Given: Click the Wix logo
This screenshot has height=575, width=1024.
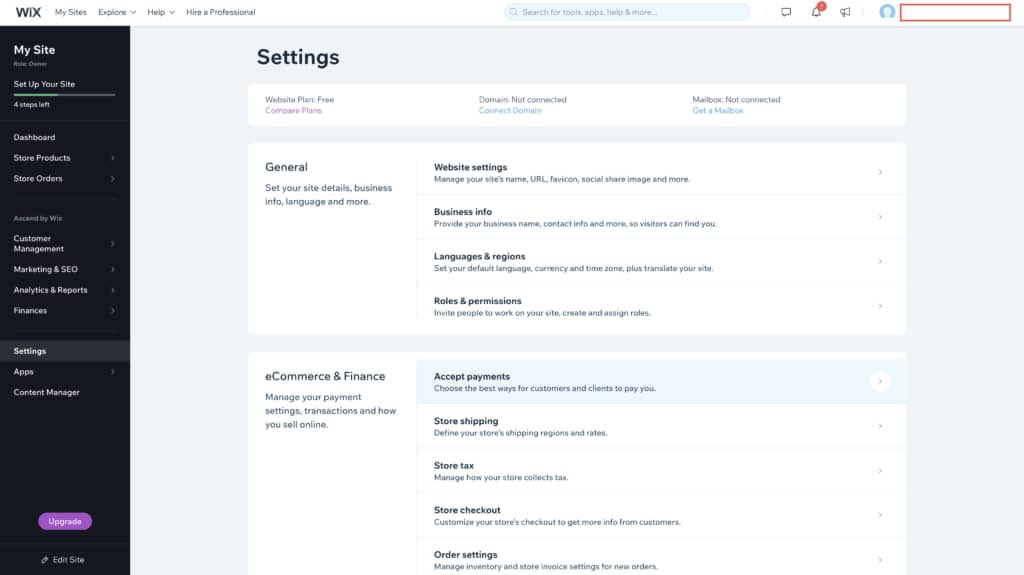Looking at the screenshot, I should coord(28,12).
